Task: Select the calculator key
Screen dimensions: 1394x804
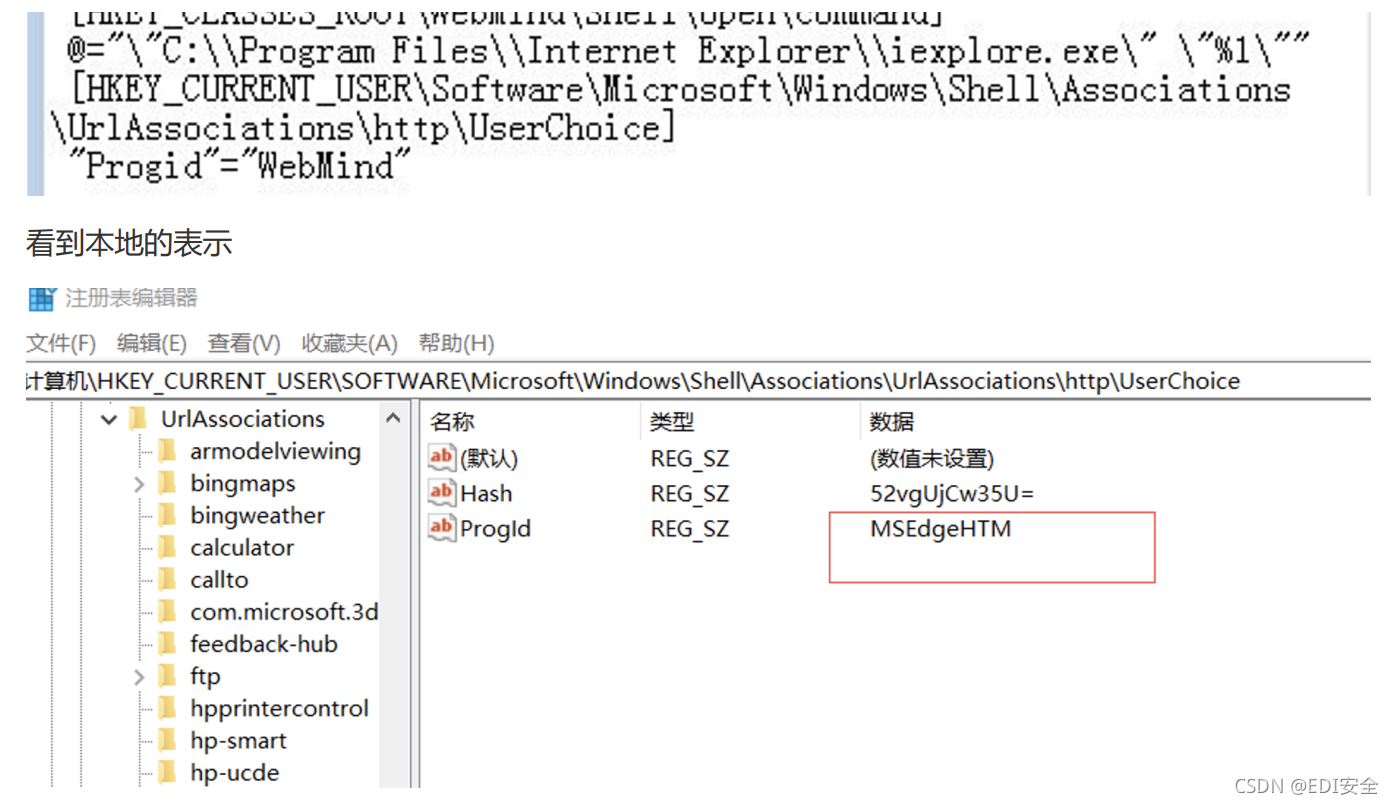Action: click(x=242, y=547)
